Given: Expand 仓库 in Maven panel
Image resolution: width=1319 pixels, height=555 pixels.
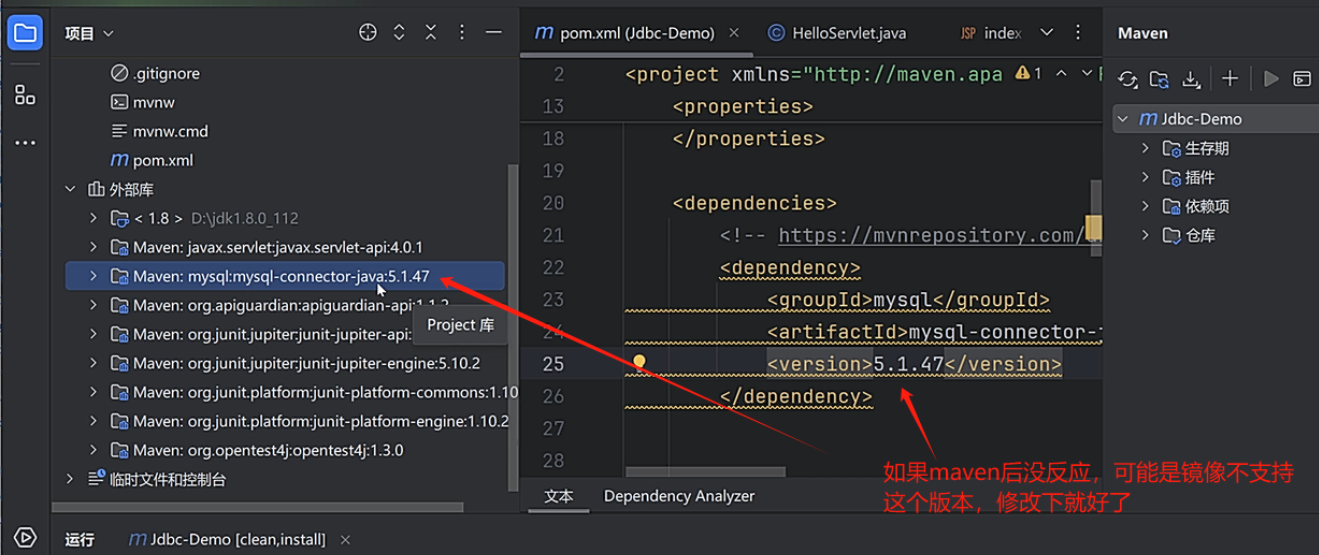Looking at the screenshot, I should click(x=1146, y=235).
